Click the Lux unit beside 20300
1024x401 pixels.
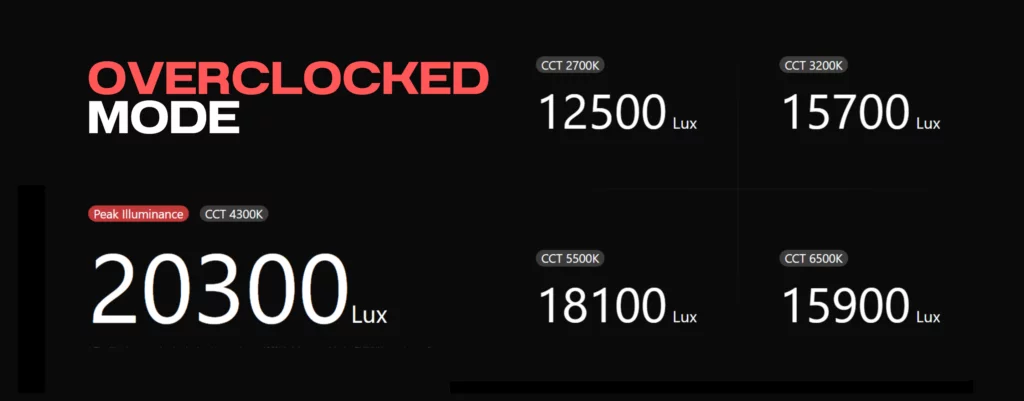tap(370, 315)
